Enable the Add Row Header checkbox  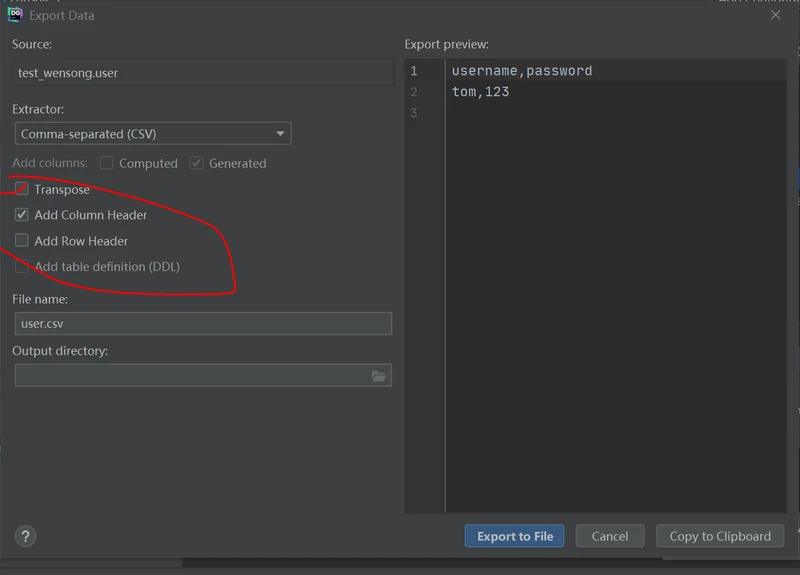(x=21, y=240)
